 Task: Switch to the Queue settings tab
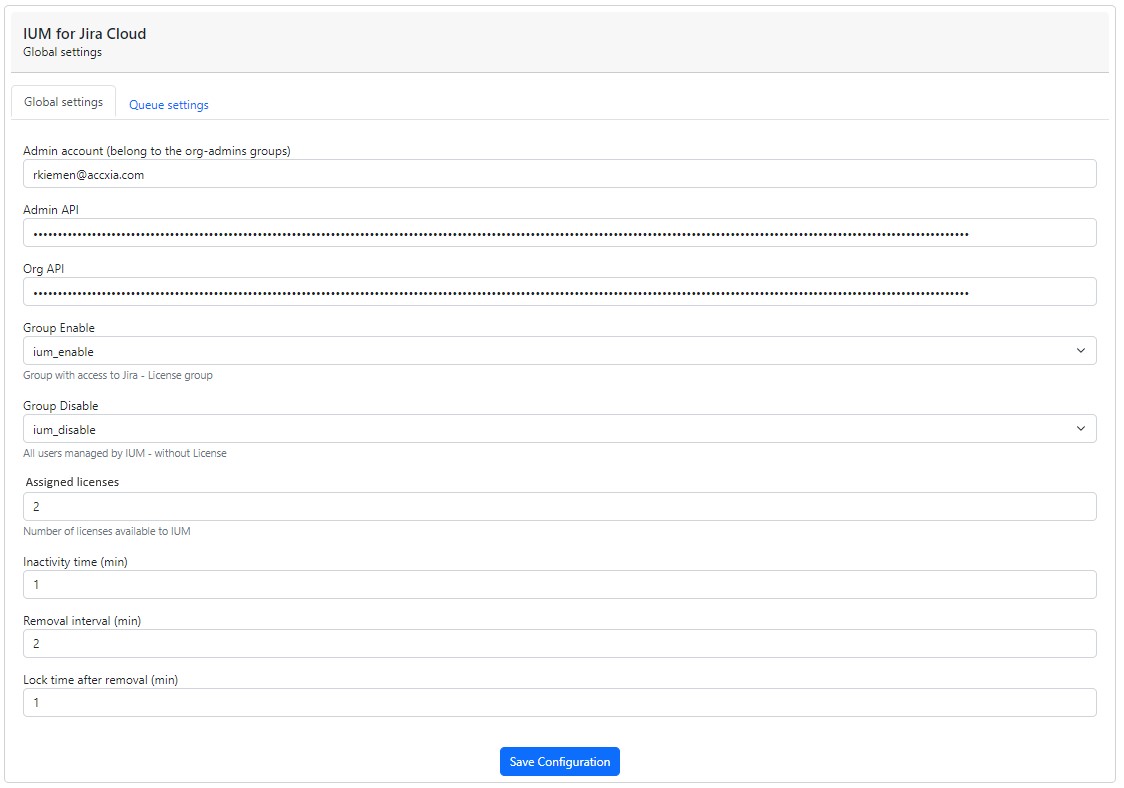tap(168, 105)
